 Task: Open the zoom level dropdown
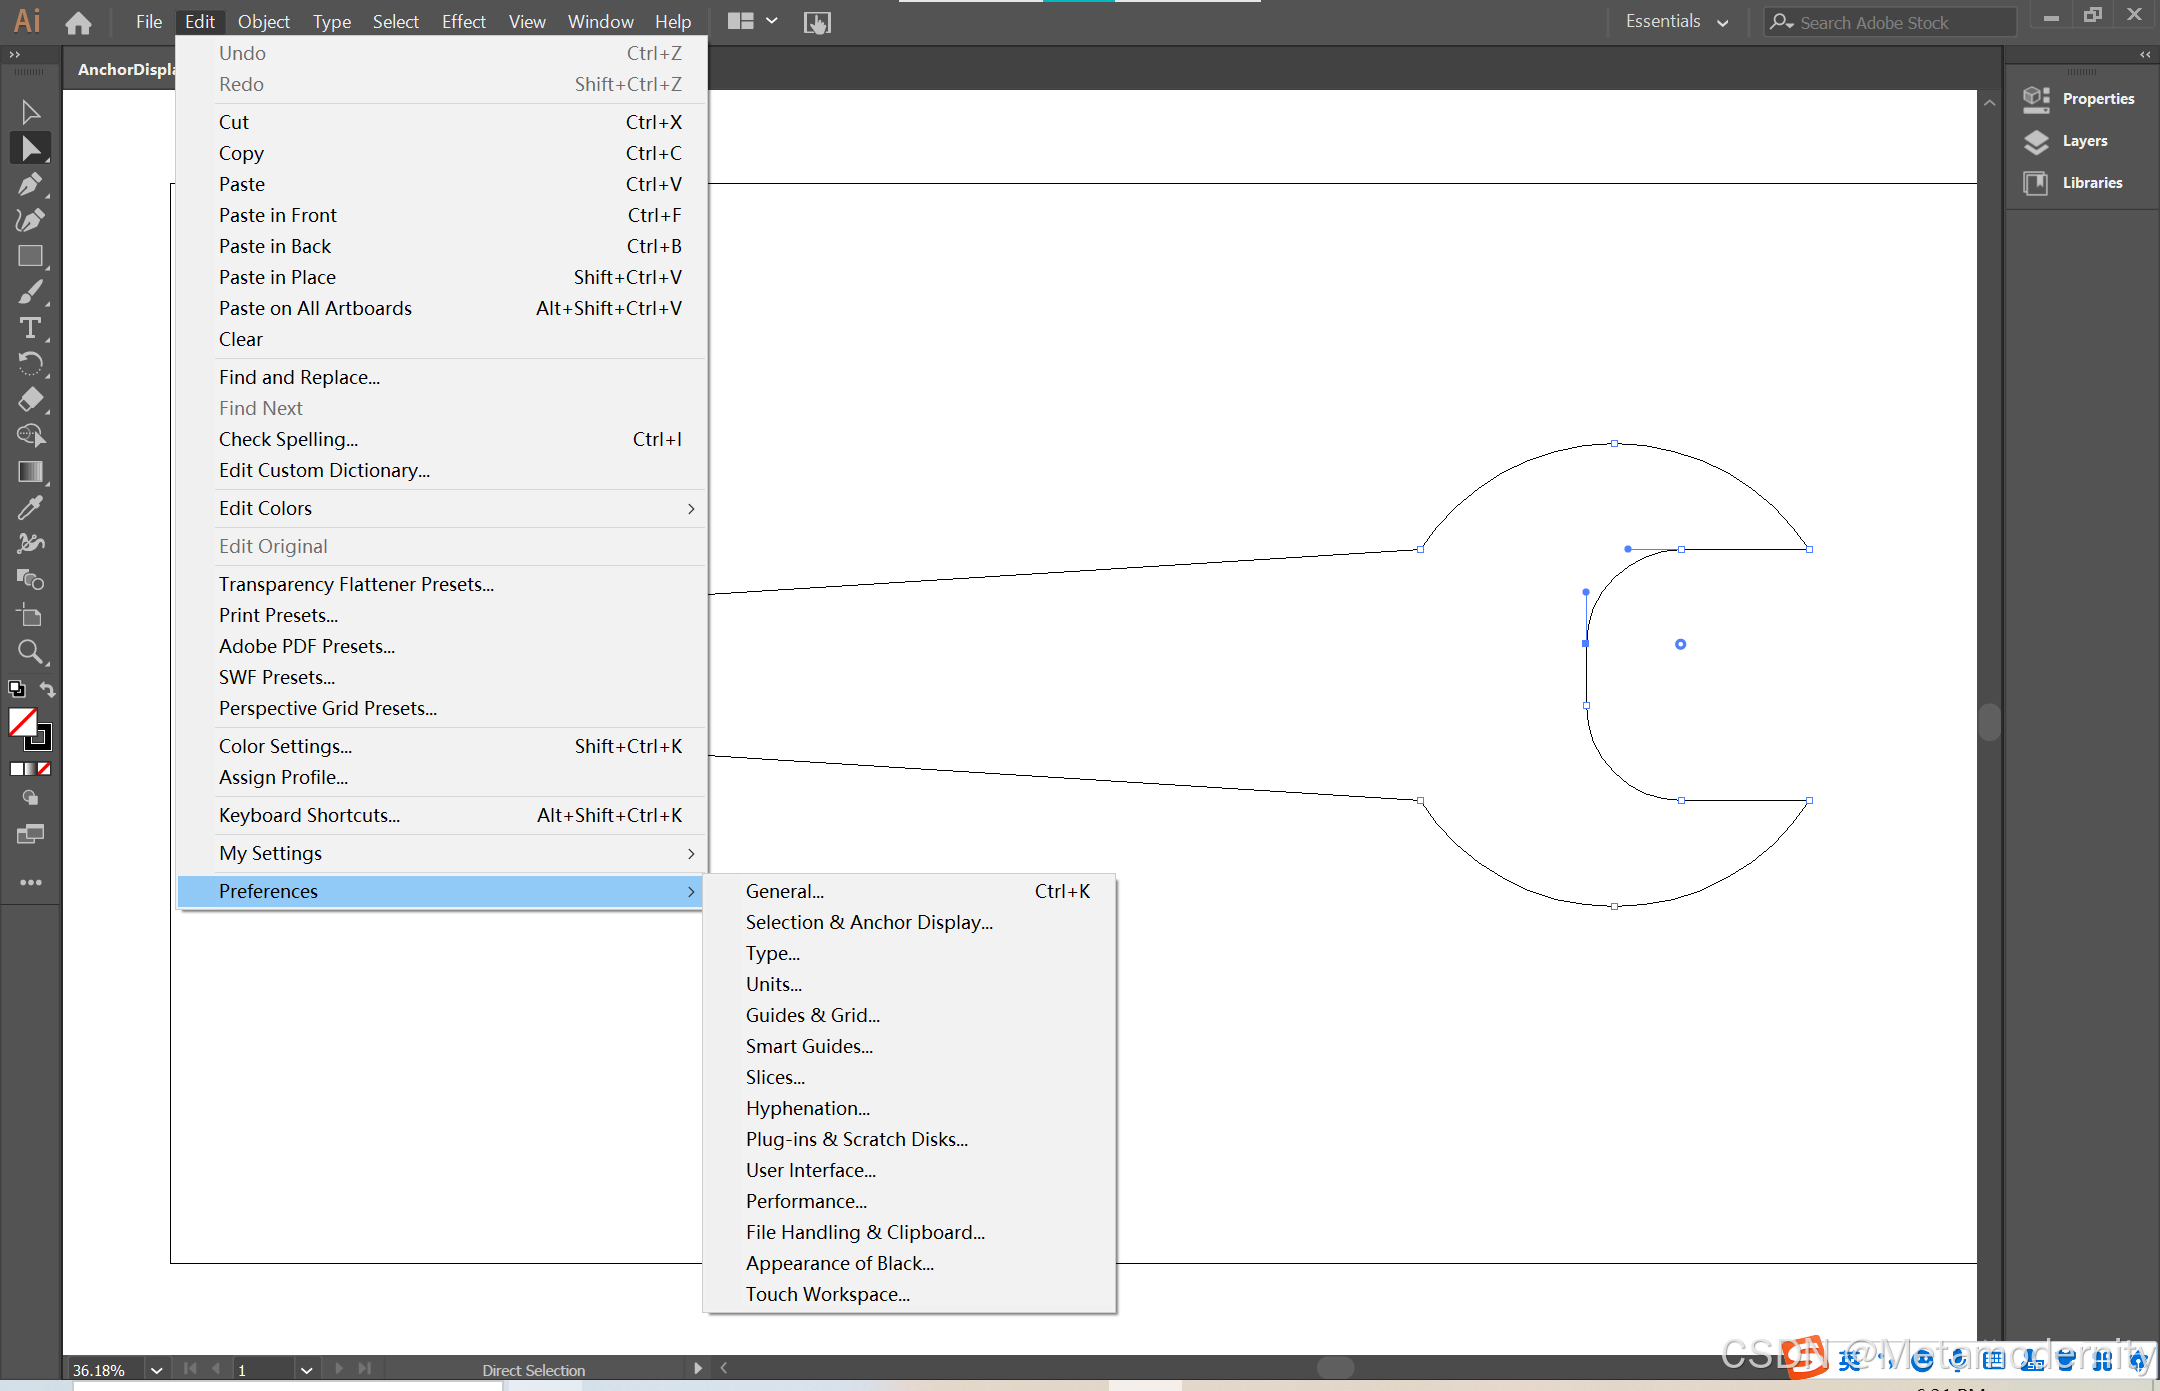156,1369
